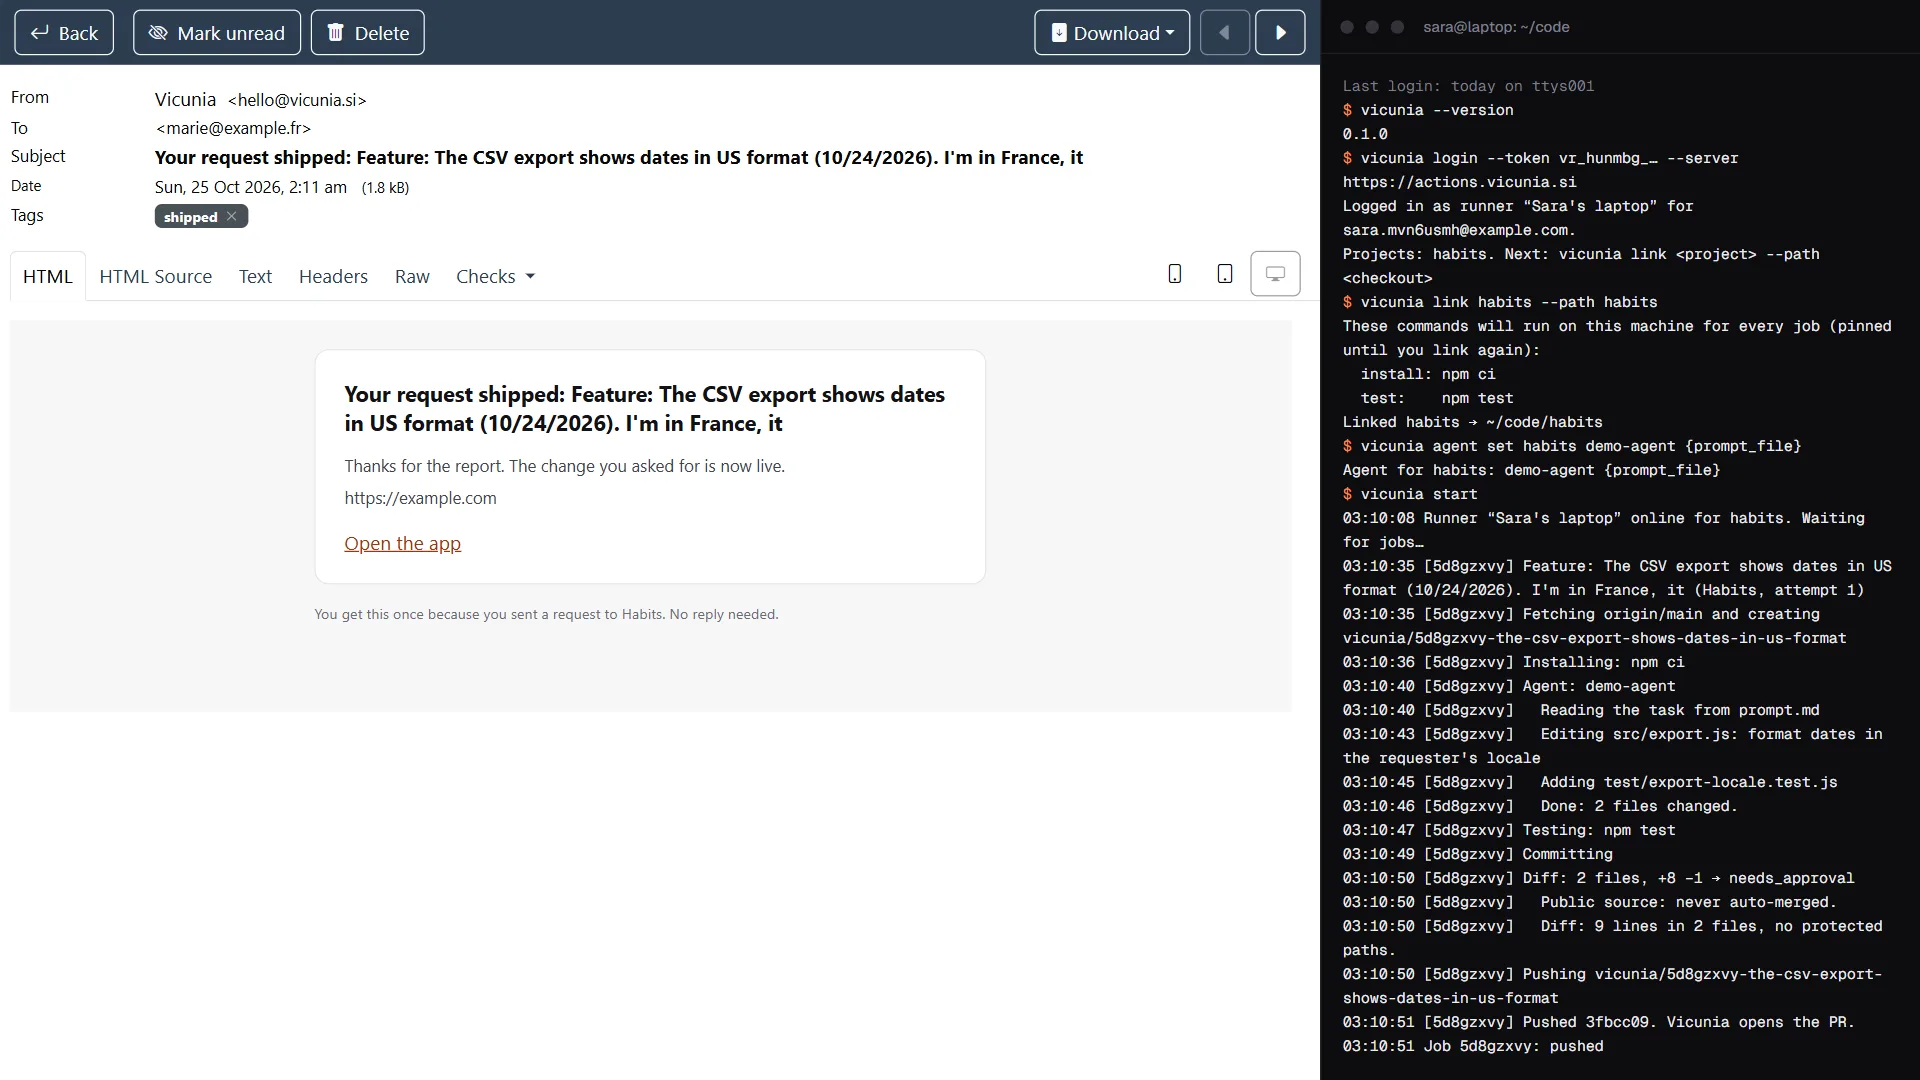This screenshot has width=1920, height=1080.
Task: Open the Download dropdown menu
Action: click(x=1112, y=33)
